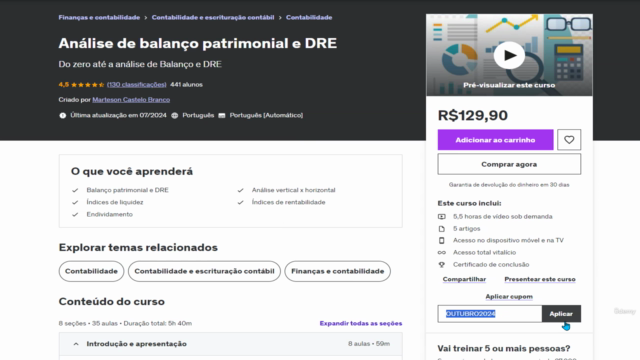The width and height of the screenshot is (640, 360).
Task: Click the articles document icon
Action: (442, 229)
